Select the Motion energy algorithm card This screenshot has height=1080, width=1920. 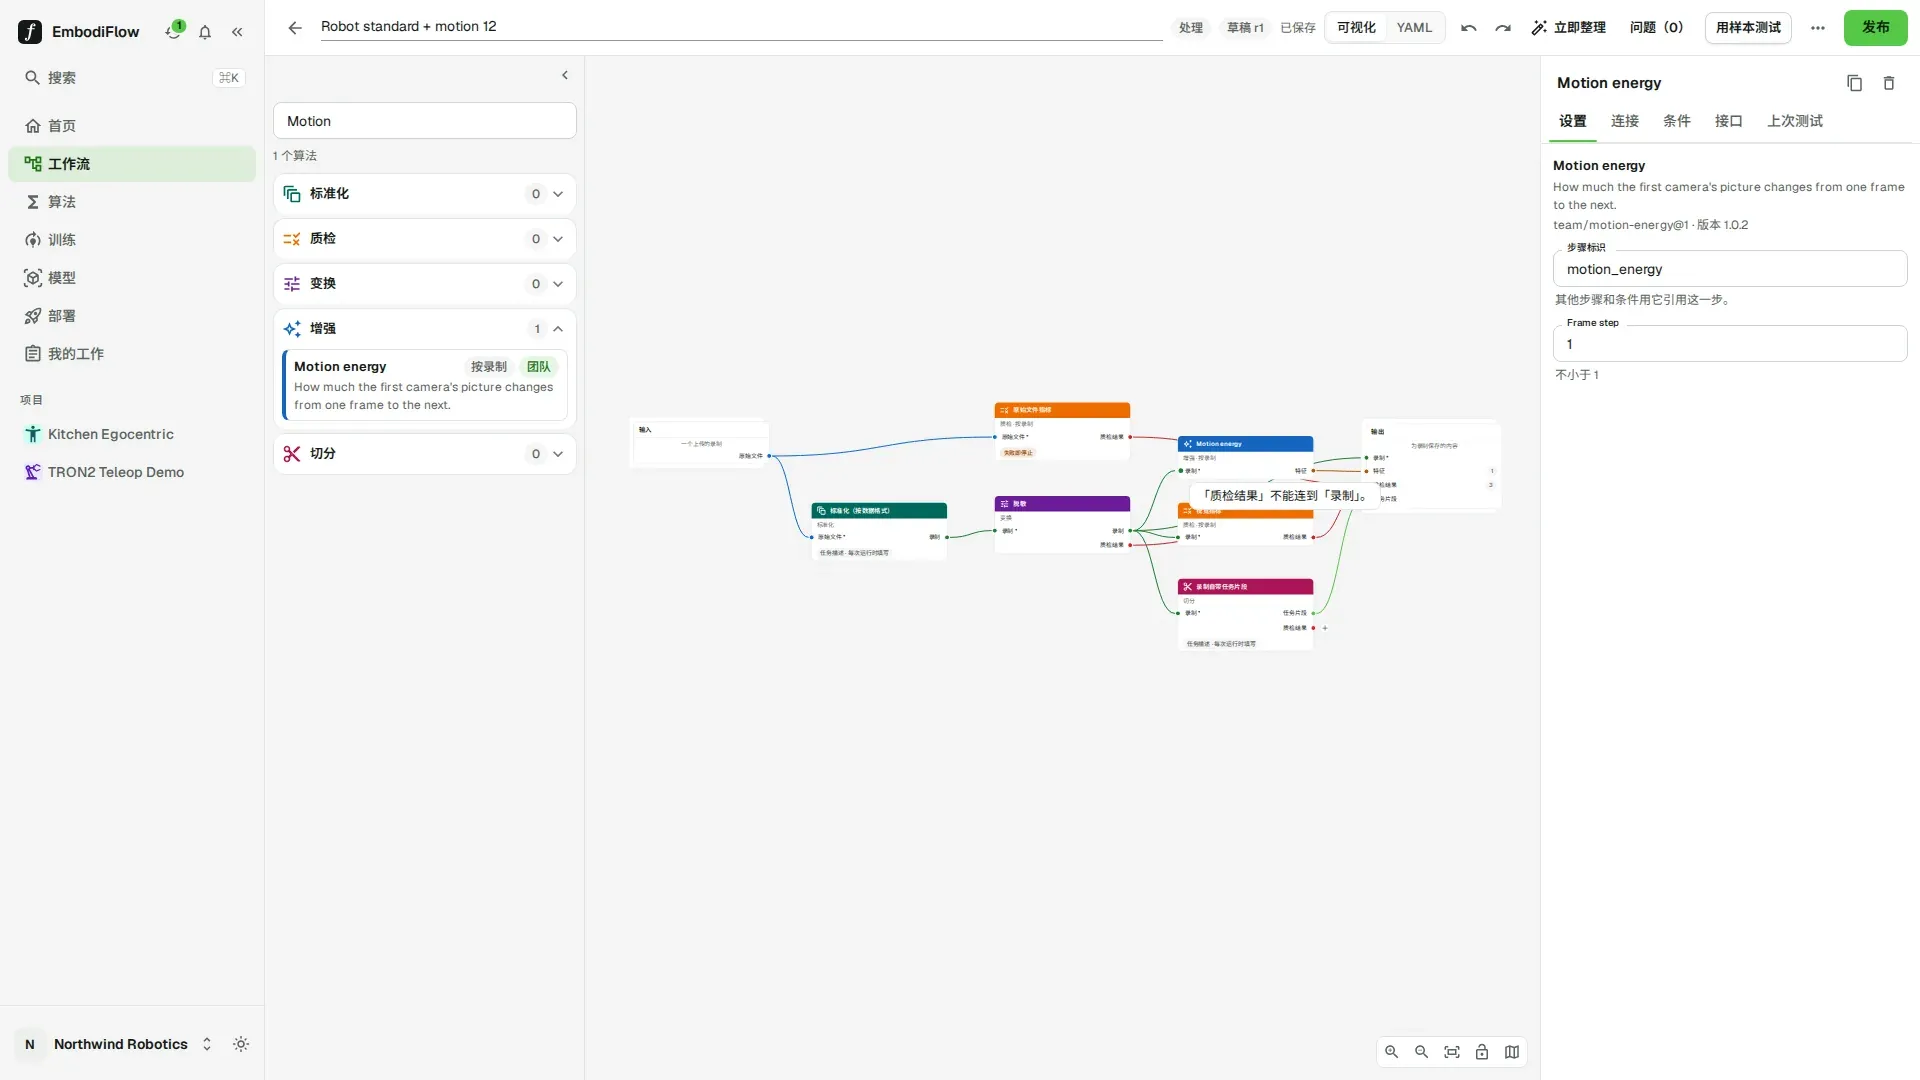425,385
